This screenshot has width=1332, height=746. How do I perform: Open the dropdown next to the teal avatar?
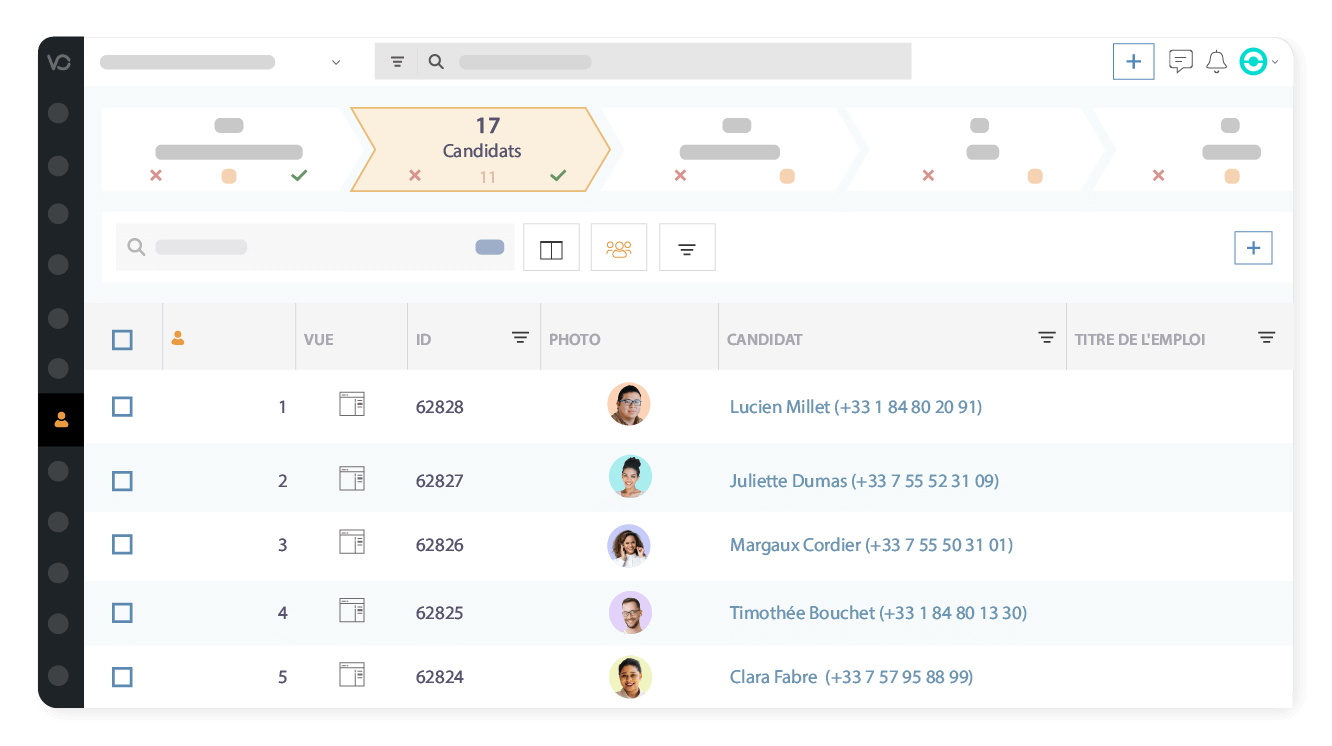[x=1274, y=62]
